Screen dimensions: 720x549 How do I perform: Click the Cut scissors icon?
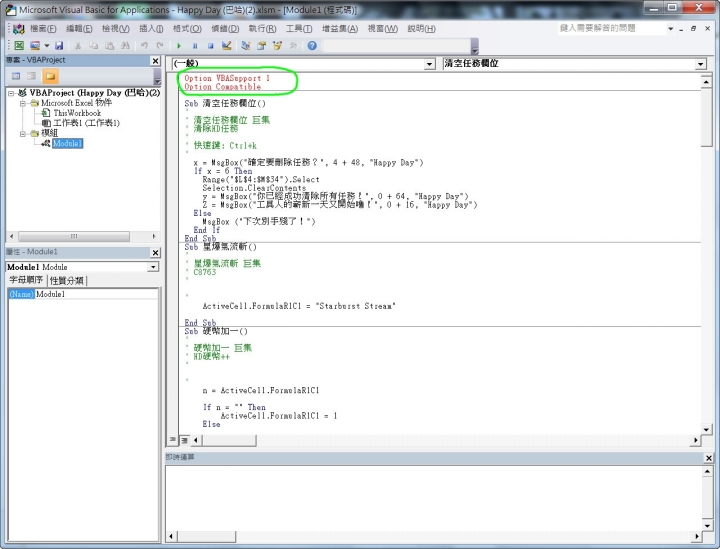78,45
